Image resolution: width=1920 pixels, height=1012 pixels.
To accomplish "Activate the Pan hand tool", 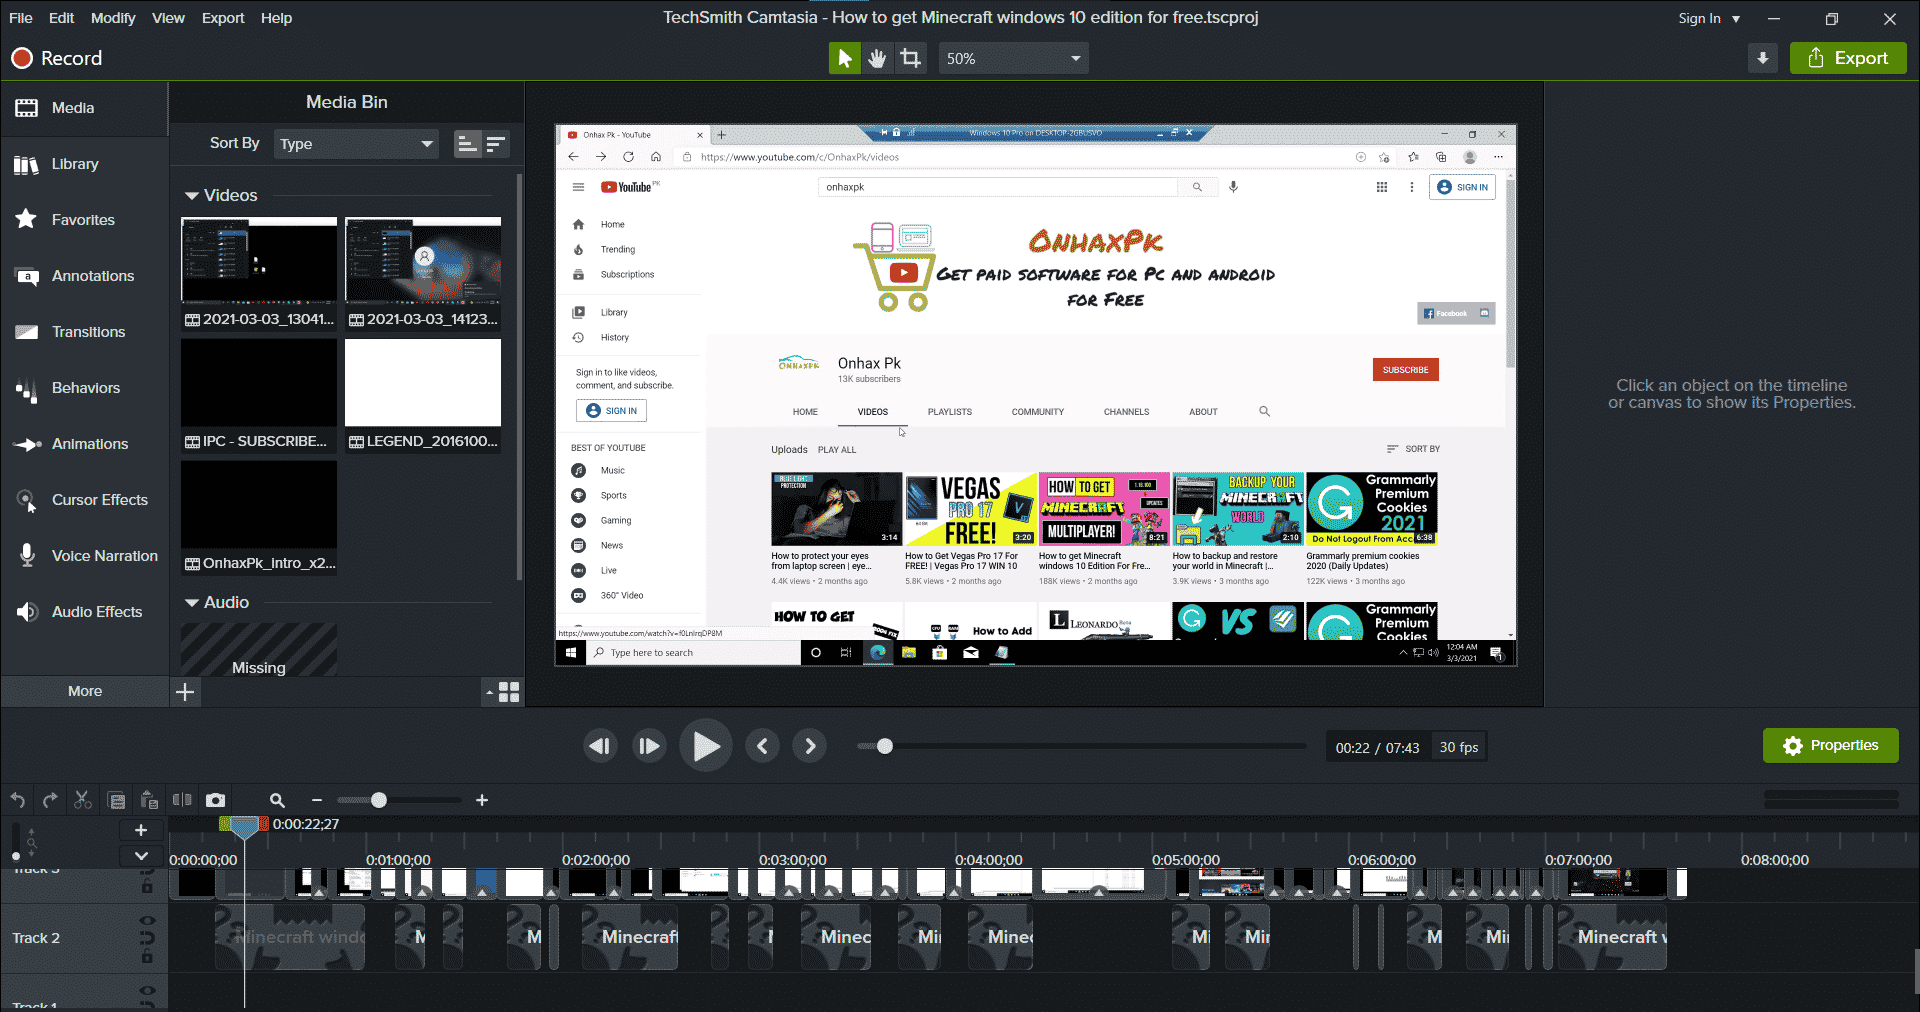I will (877, 58).
